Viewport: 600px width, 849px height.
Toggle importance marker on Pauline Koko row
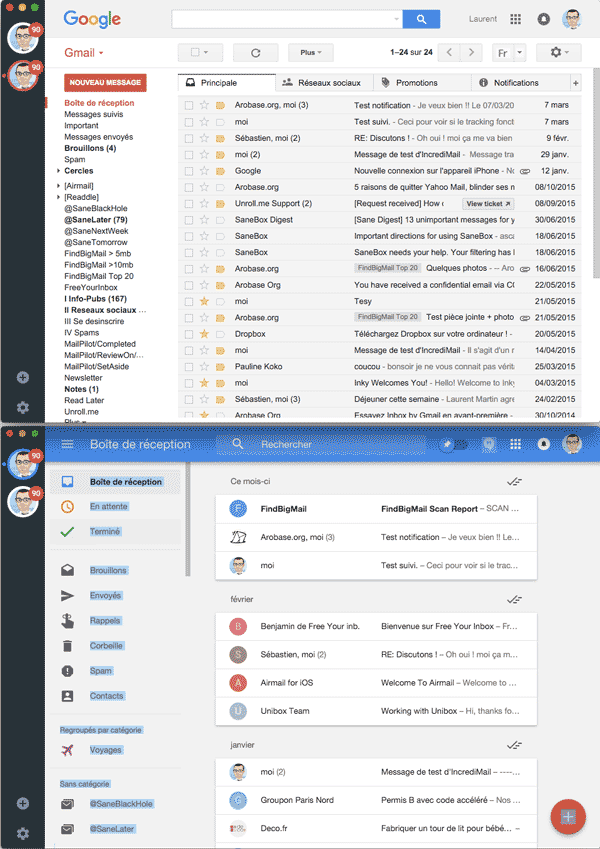[220, 367]
